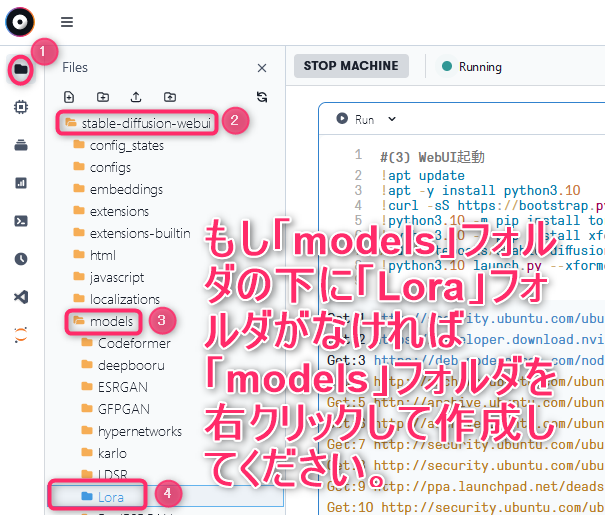
Task: Open the Machine chip sidebar icon
Action: click(x=21, y=107)
